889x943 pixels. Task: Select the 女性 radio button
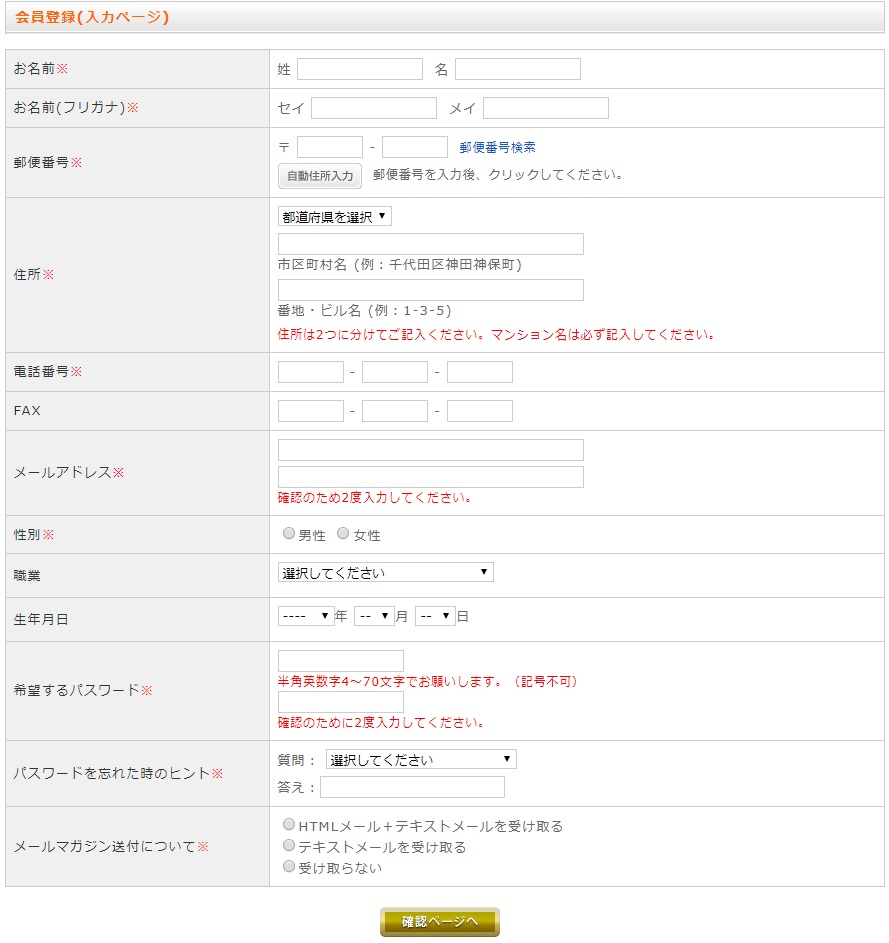(x=343, y=534)
